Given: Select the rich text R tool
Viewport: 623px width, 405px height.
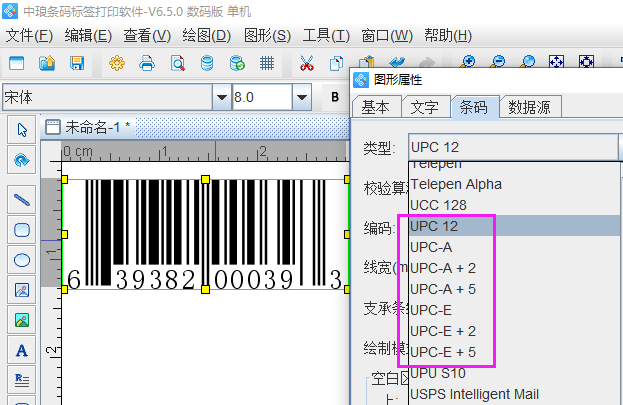Looking at the screenshot, I should click(x=22, y=380).
